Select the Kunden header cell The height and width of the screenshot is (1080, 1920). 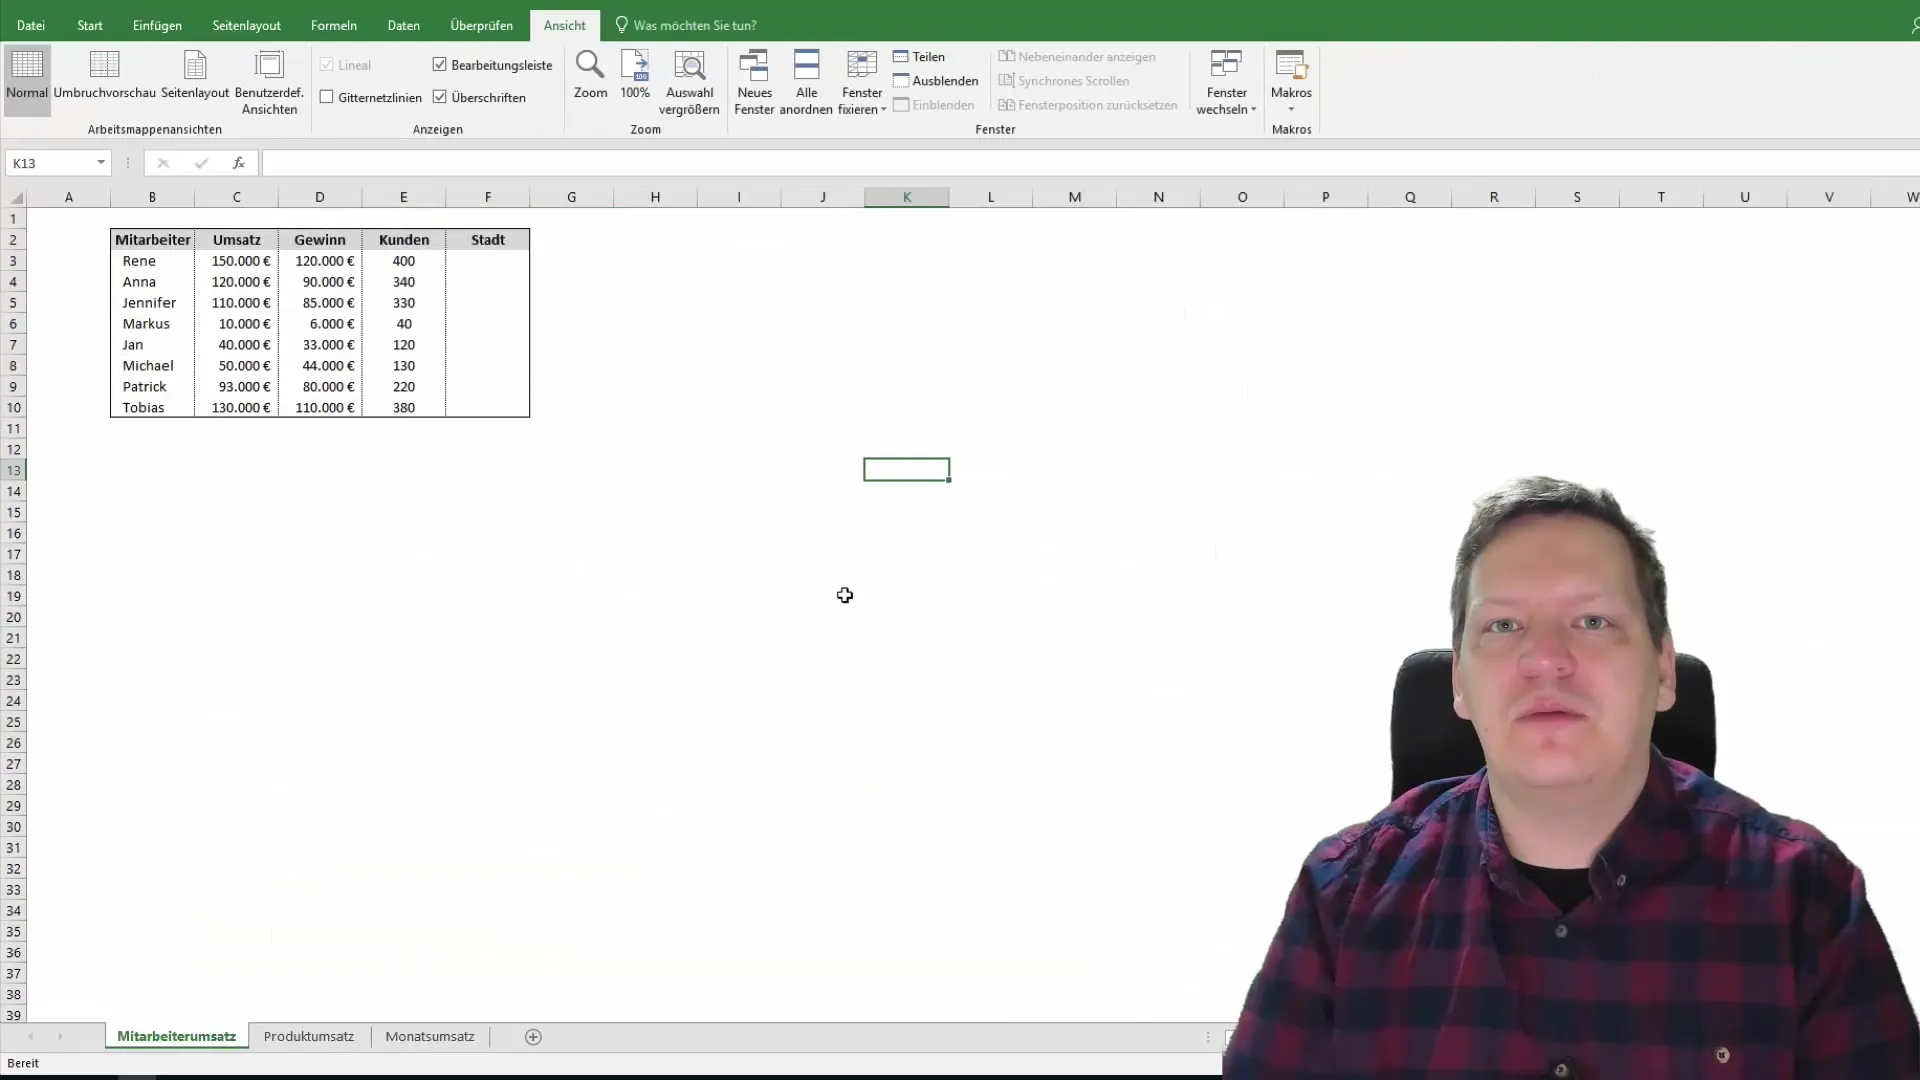[x=404, y=240]
